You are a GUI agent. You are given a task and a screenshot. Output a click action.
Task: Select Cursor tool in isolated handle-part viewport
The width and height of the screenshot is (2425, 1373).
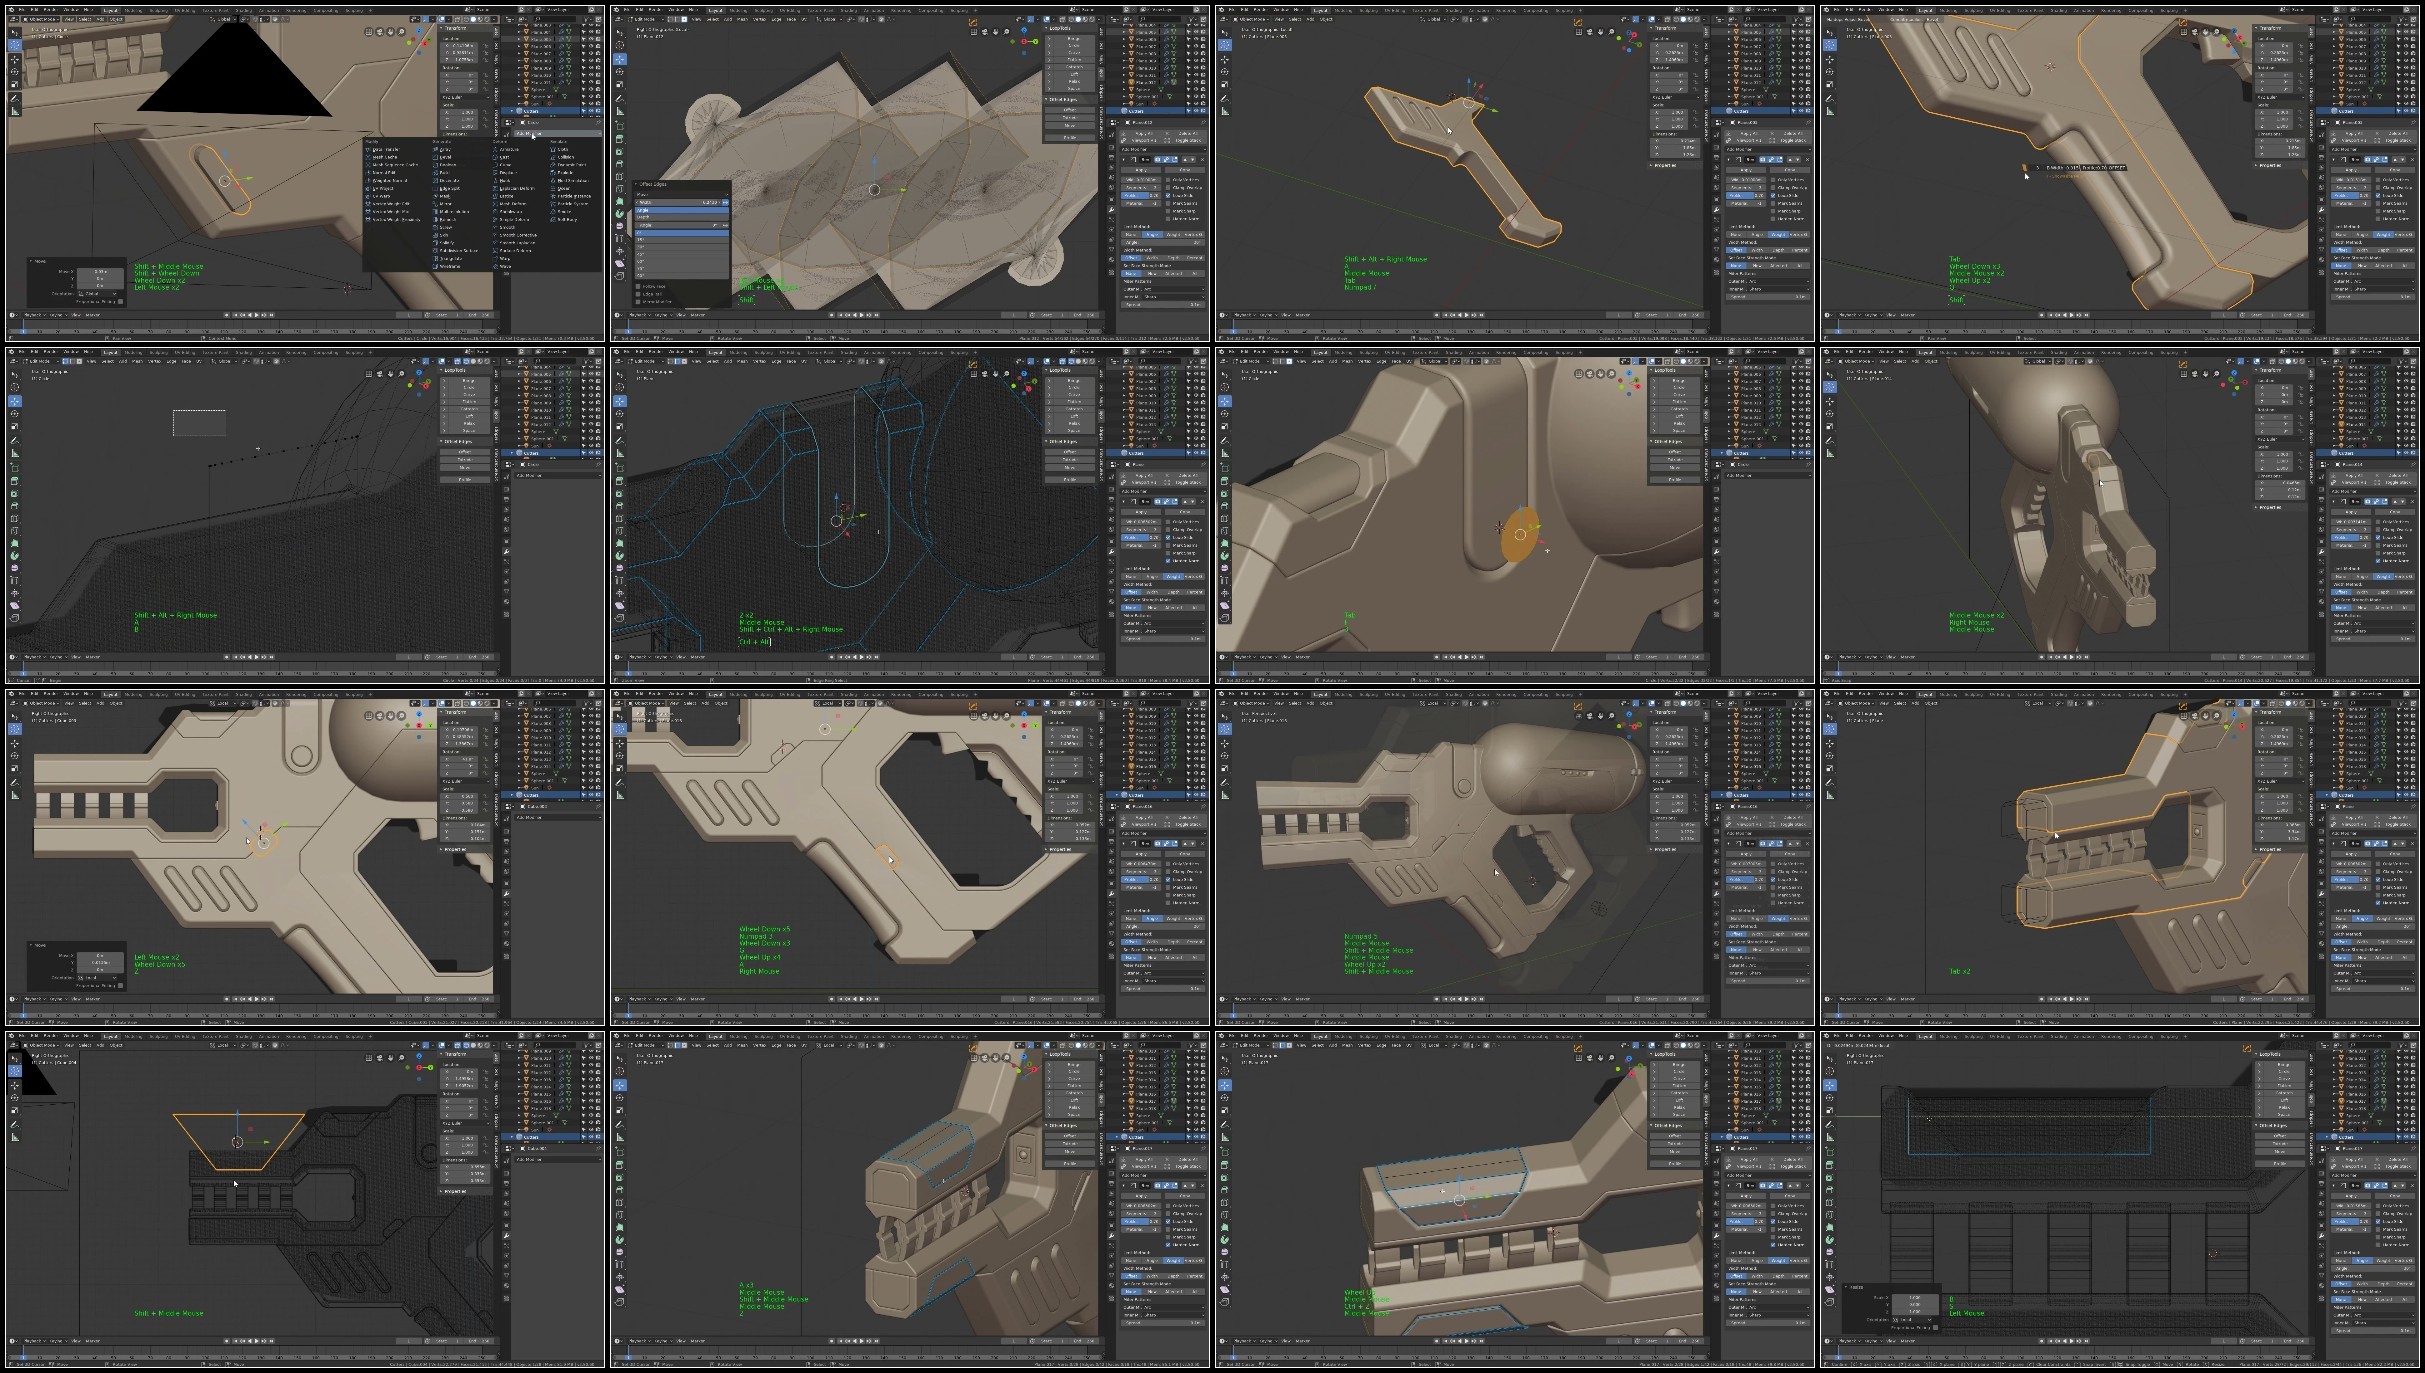tap(1225, 45)
